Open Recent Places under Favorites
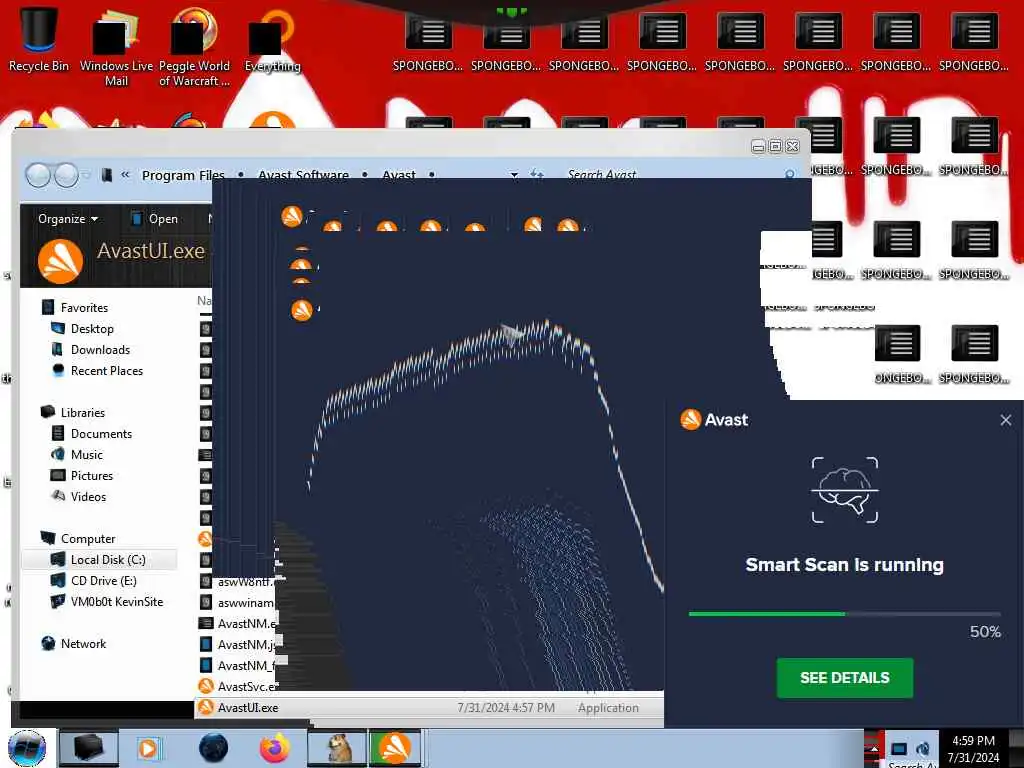The width and height of the screenshot is (1024, 768). [106, 370]
